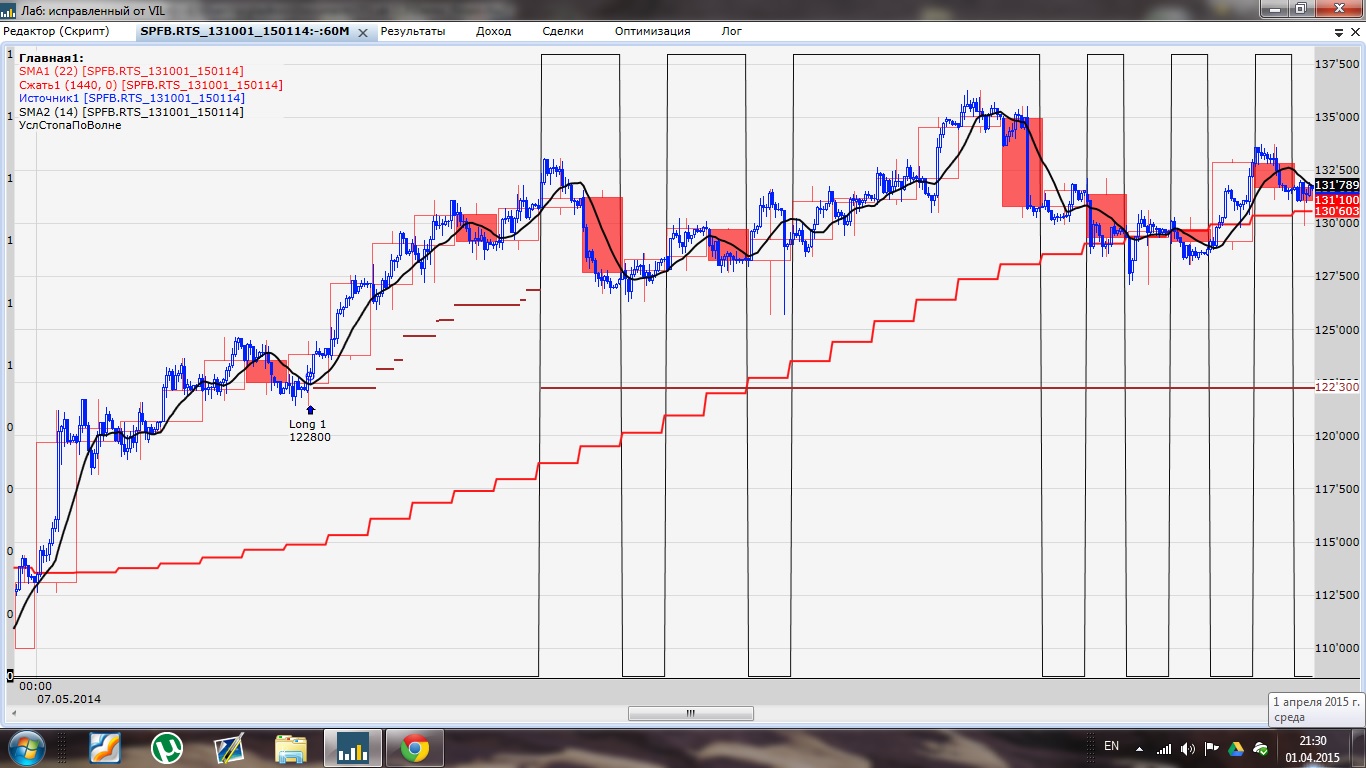Click the Long 1 entry arrow marker
This screenshot has height=768, width=1366.
click(310, 409)
